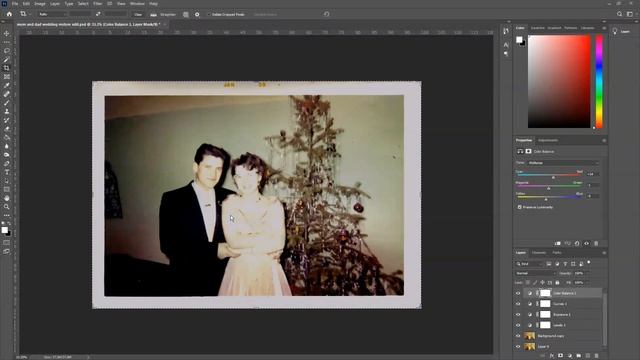The height and width of the screenshot is (360, 640).
Task: Open crop settings gear menu
Action: pyautogui.click(x=197, y=14)
